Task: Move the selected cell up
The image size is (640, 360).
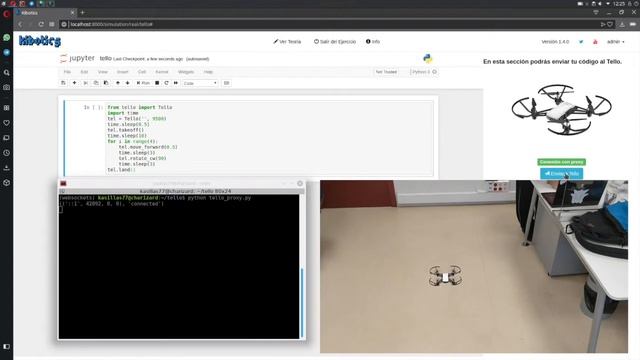Action: pos(118,83)
